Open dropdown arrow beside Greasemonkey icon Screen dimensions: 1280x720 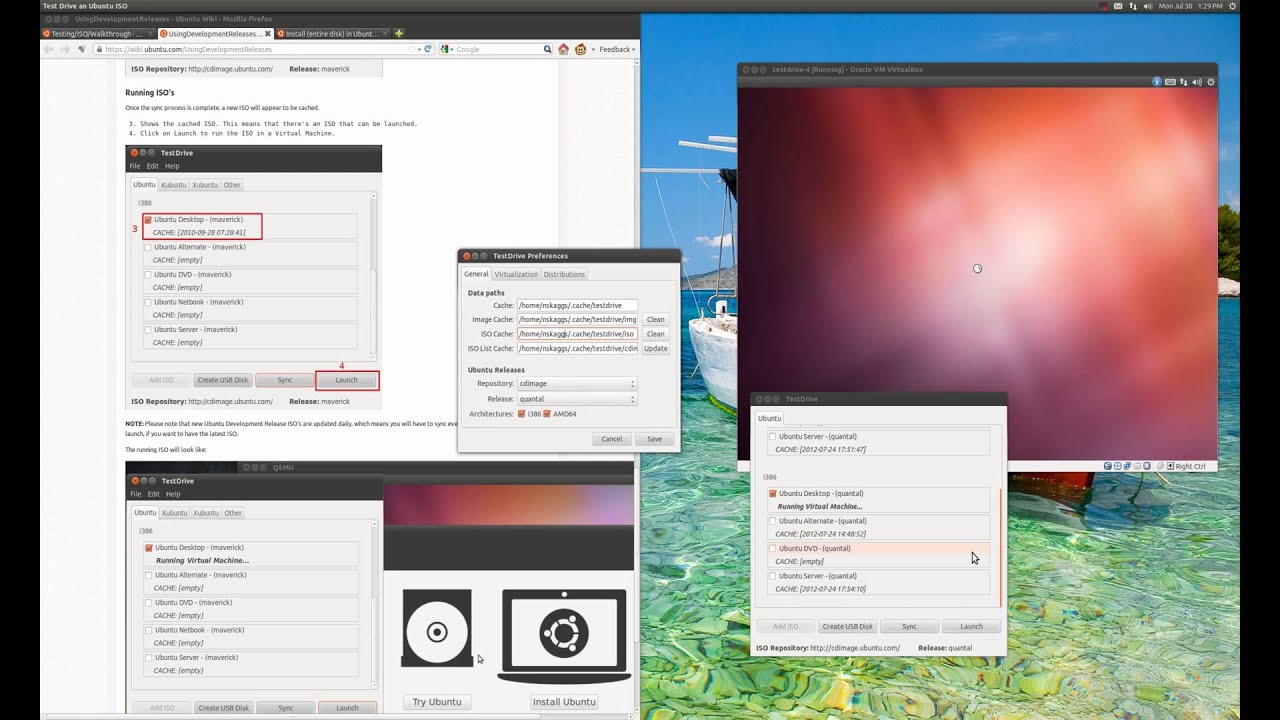(592, 49)
